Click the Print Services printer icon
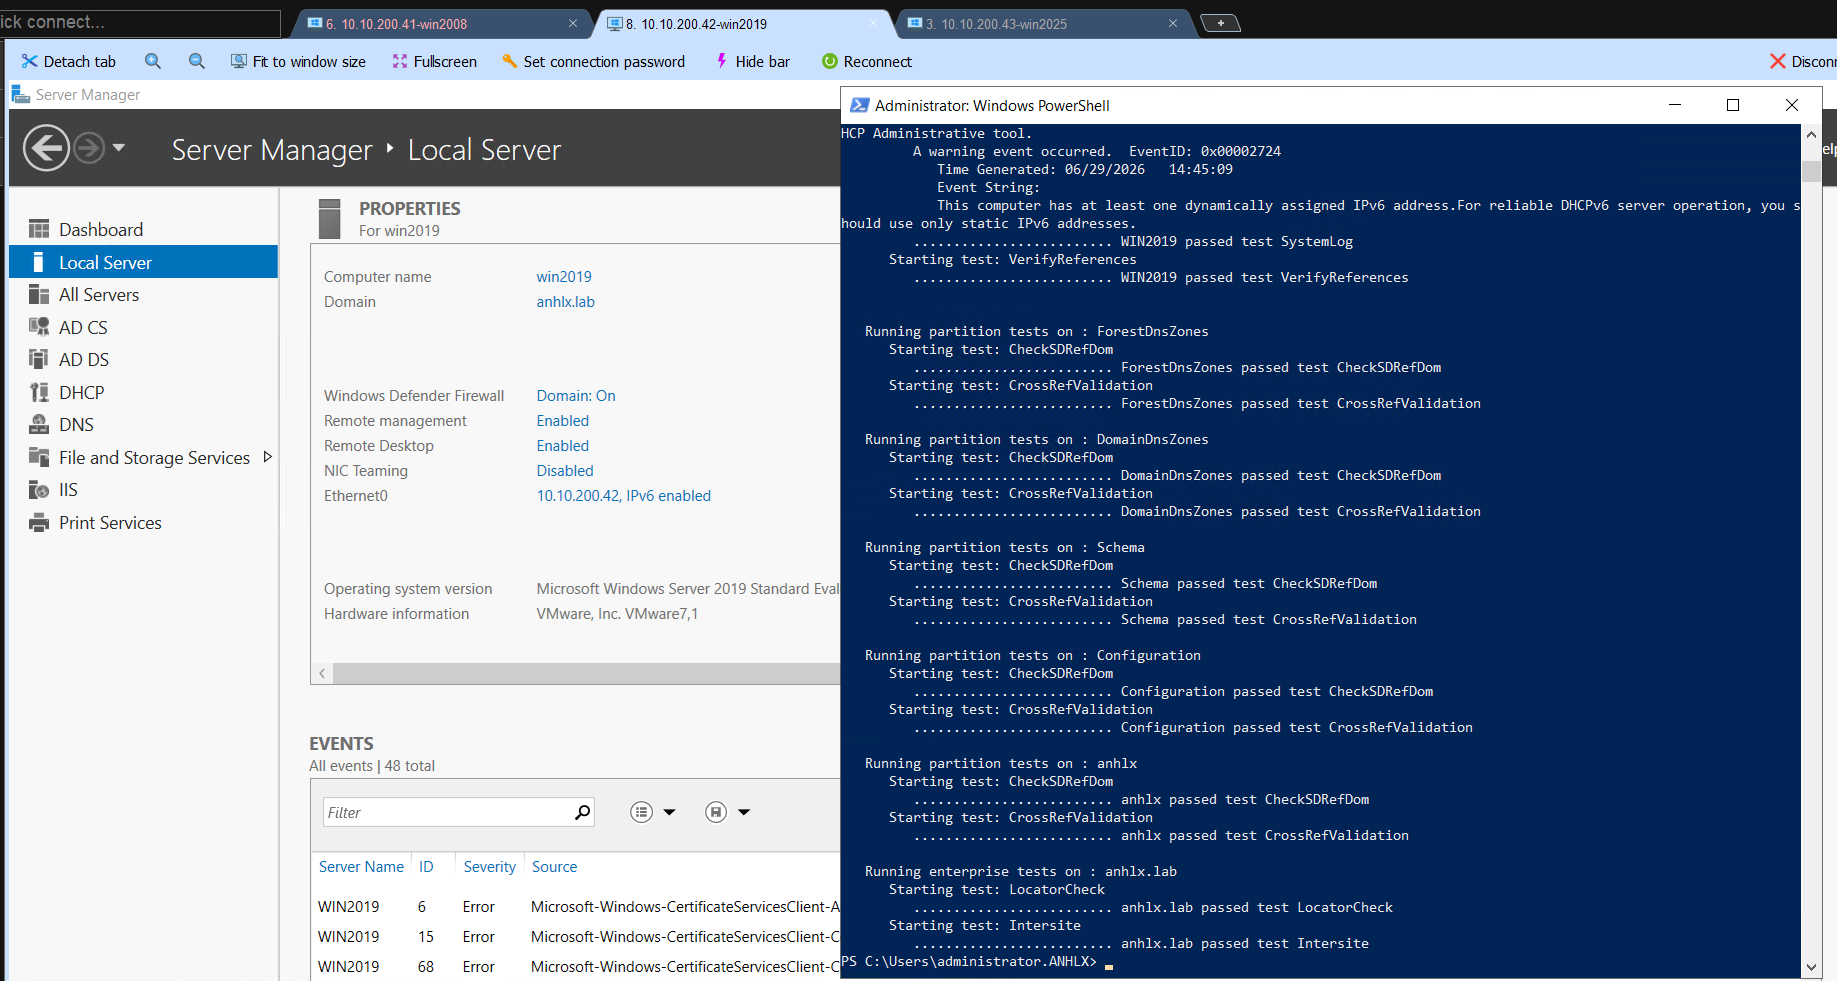 point(39,522)
